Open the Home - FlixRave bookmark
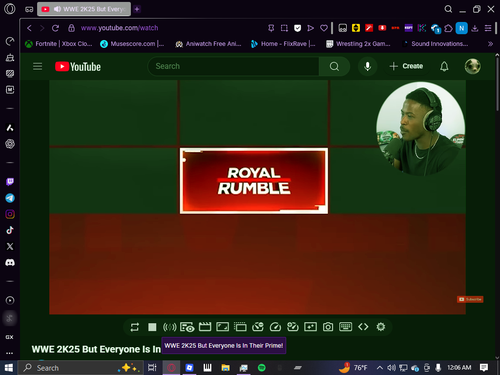Viewport: 500px width, 375px height. pos(283,44)
